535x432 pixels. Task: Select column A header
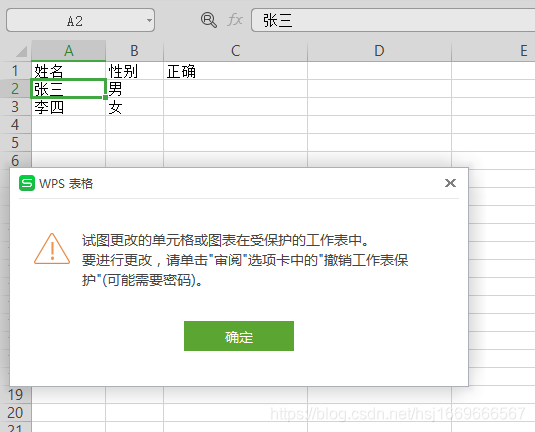click(x=69, y=51)
